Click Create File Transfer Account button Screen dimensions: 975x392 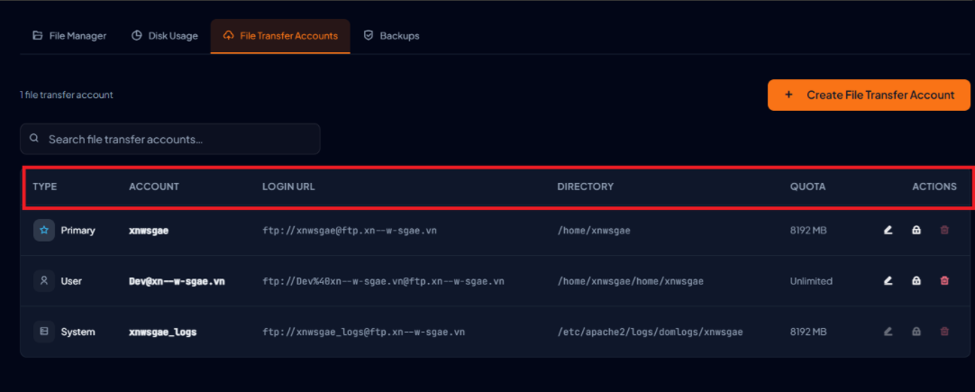869,95
